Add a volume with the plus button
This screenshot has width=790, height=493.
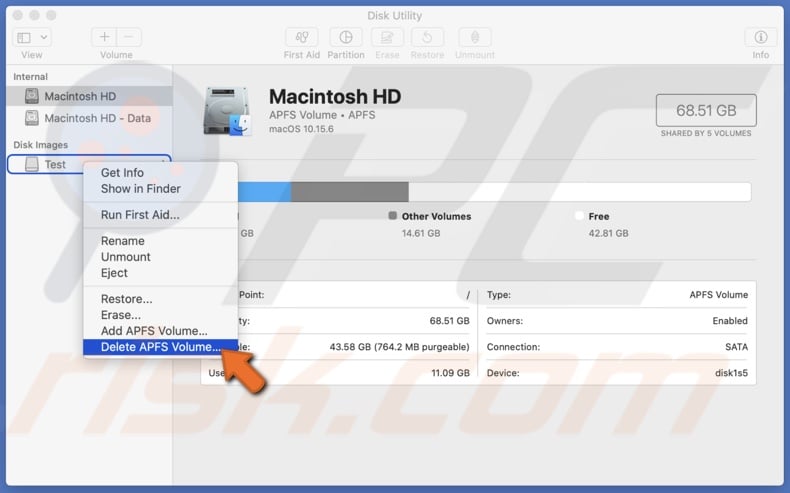[104, 37]
